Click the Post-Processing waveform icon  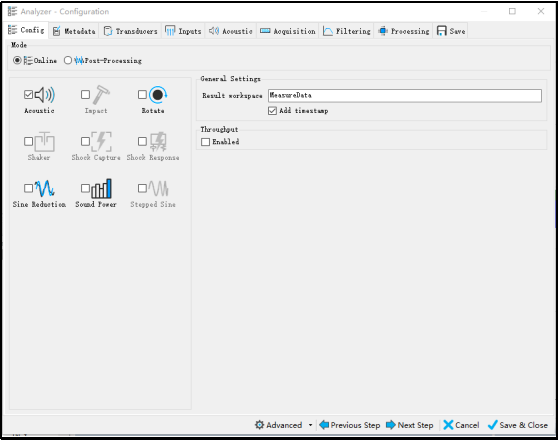click(x=79, y=60)
